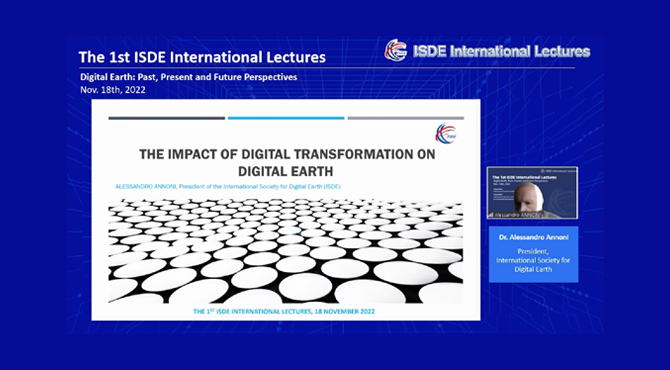Click the 'Alessandro ANNONI' name label on webcam

(517, 215)
